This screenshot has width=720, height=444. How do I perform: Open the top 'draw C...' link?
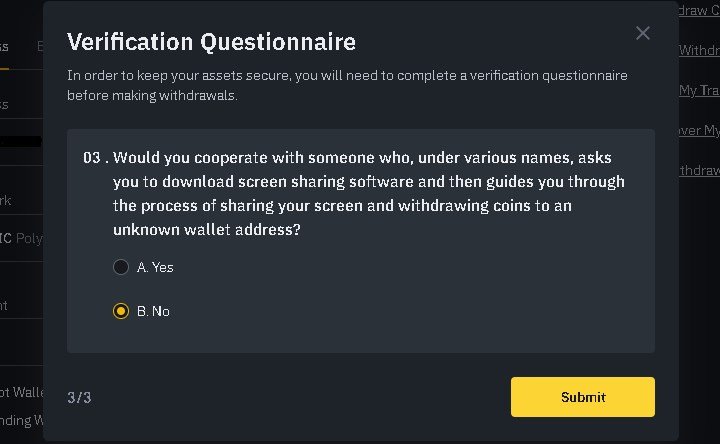click(699, 10)
